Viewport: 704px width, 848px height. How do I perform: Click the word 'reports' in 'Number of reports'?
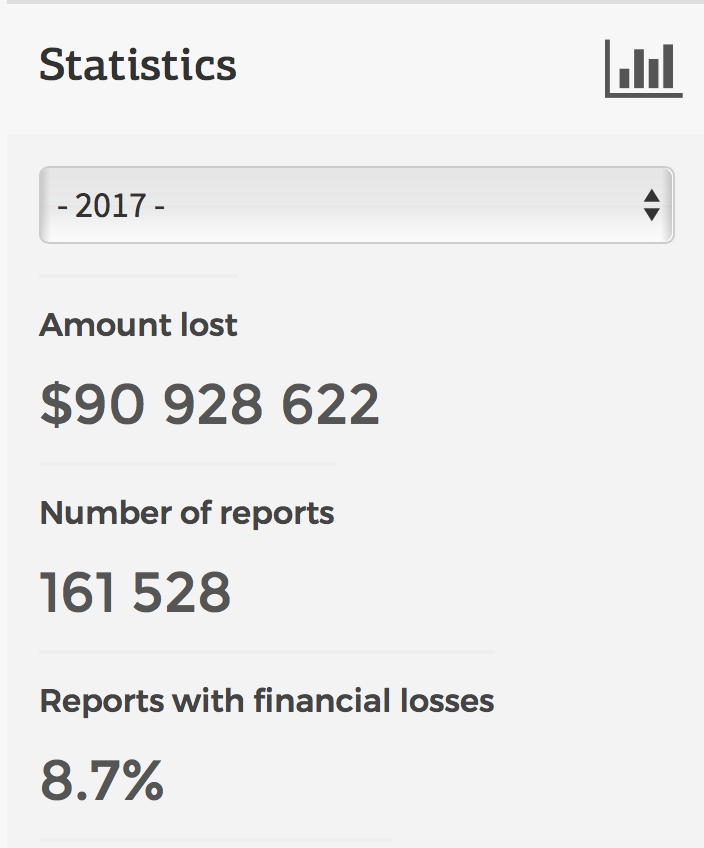[279, 514]
